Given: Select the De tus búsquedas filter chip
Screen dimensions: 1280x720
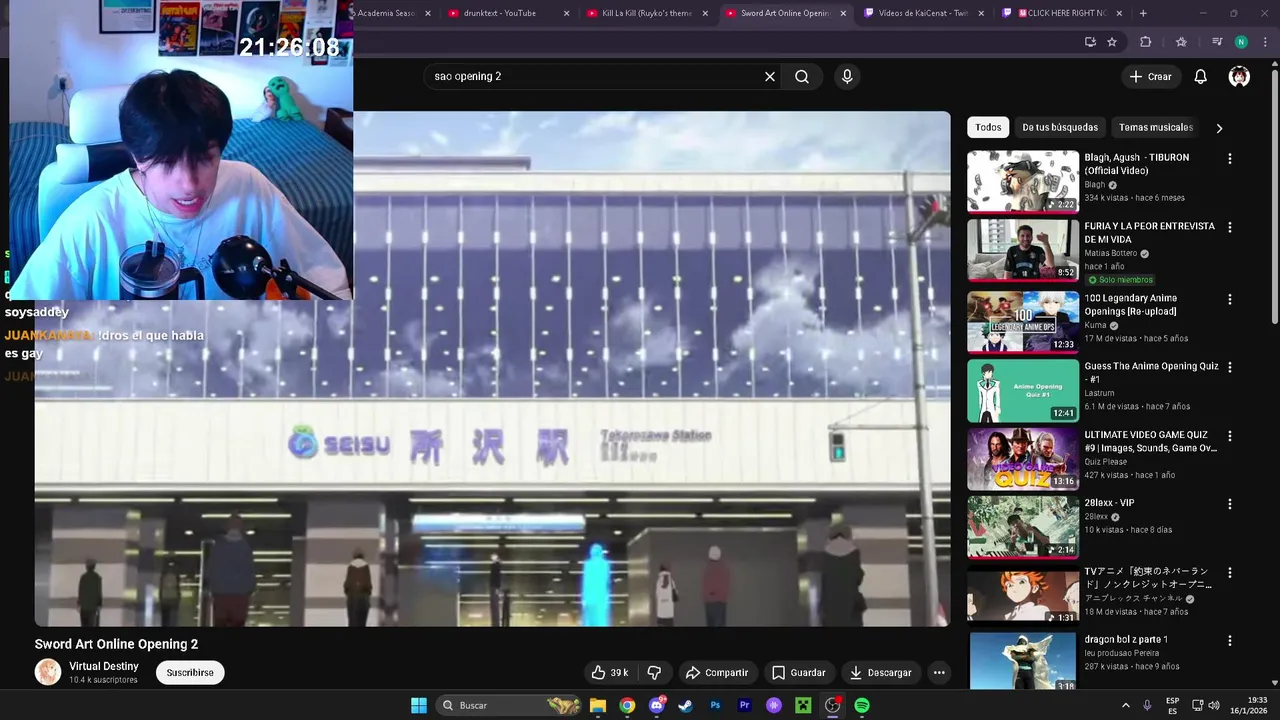Looking at the screenshot, I should tap(1060, 127).
